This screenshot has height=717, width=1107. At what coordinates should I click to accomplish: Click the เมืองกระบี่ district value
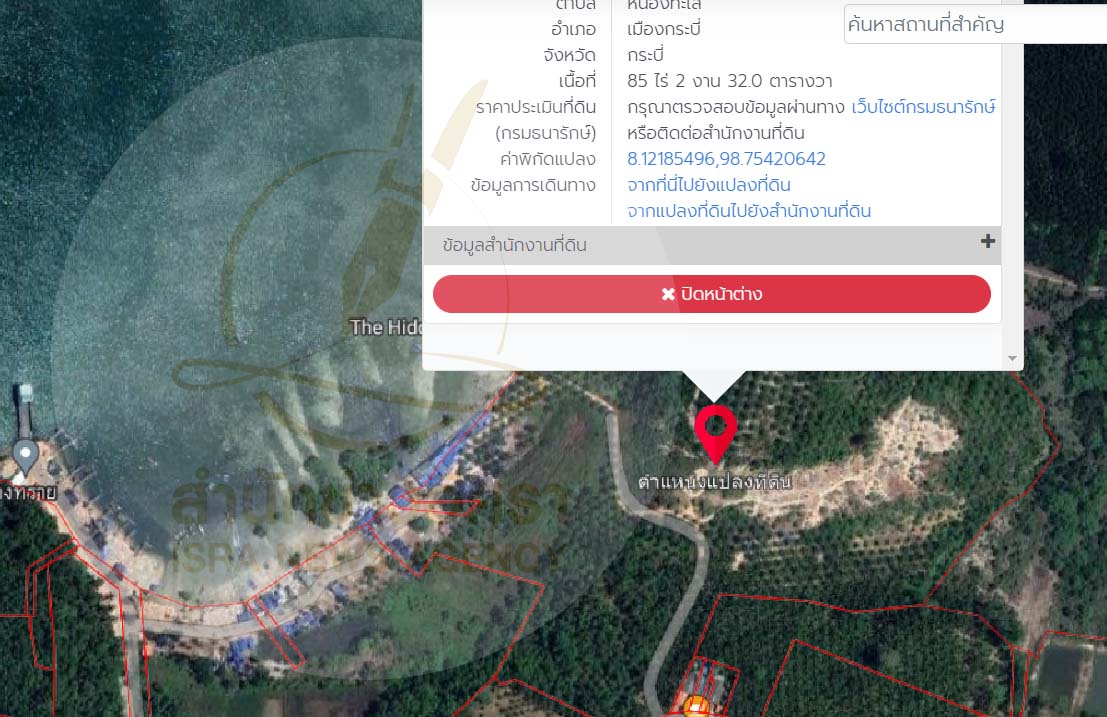pos(663,29)
